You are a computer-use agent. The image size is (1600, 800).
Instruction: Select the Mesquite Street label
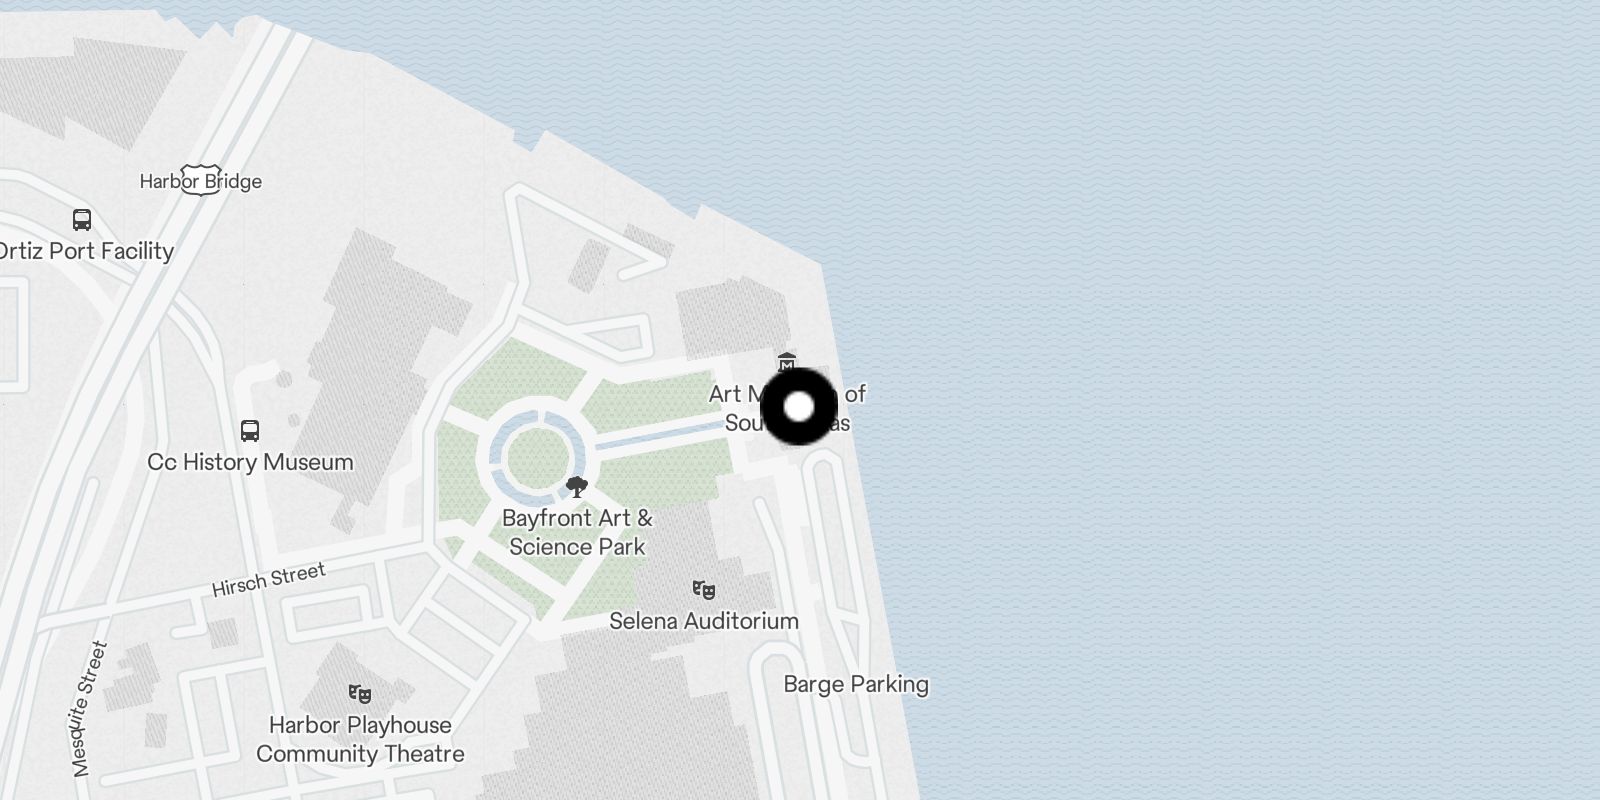pos(89,709)
